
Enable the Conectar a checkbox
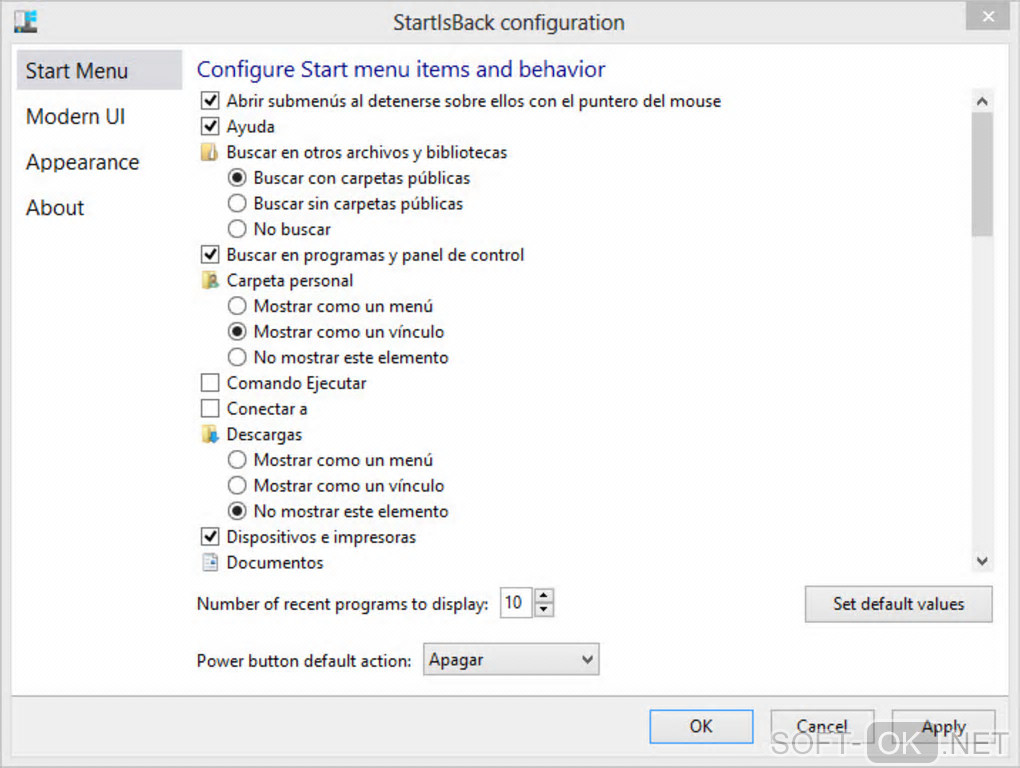click(x=209, y=408)
